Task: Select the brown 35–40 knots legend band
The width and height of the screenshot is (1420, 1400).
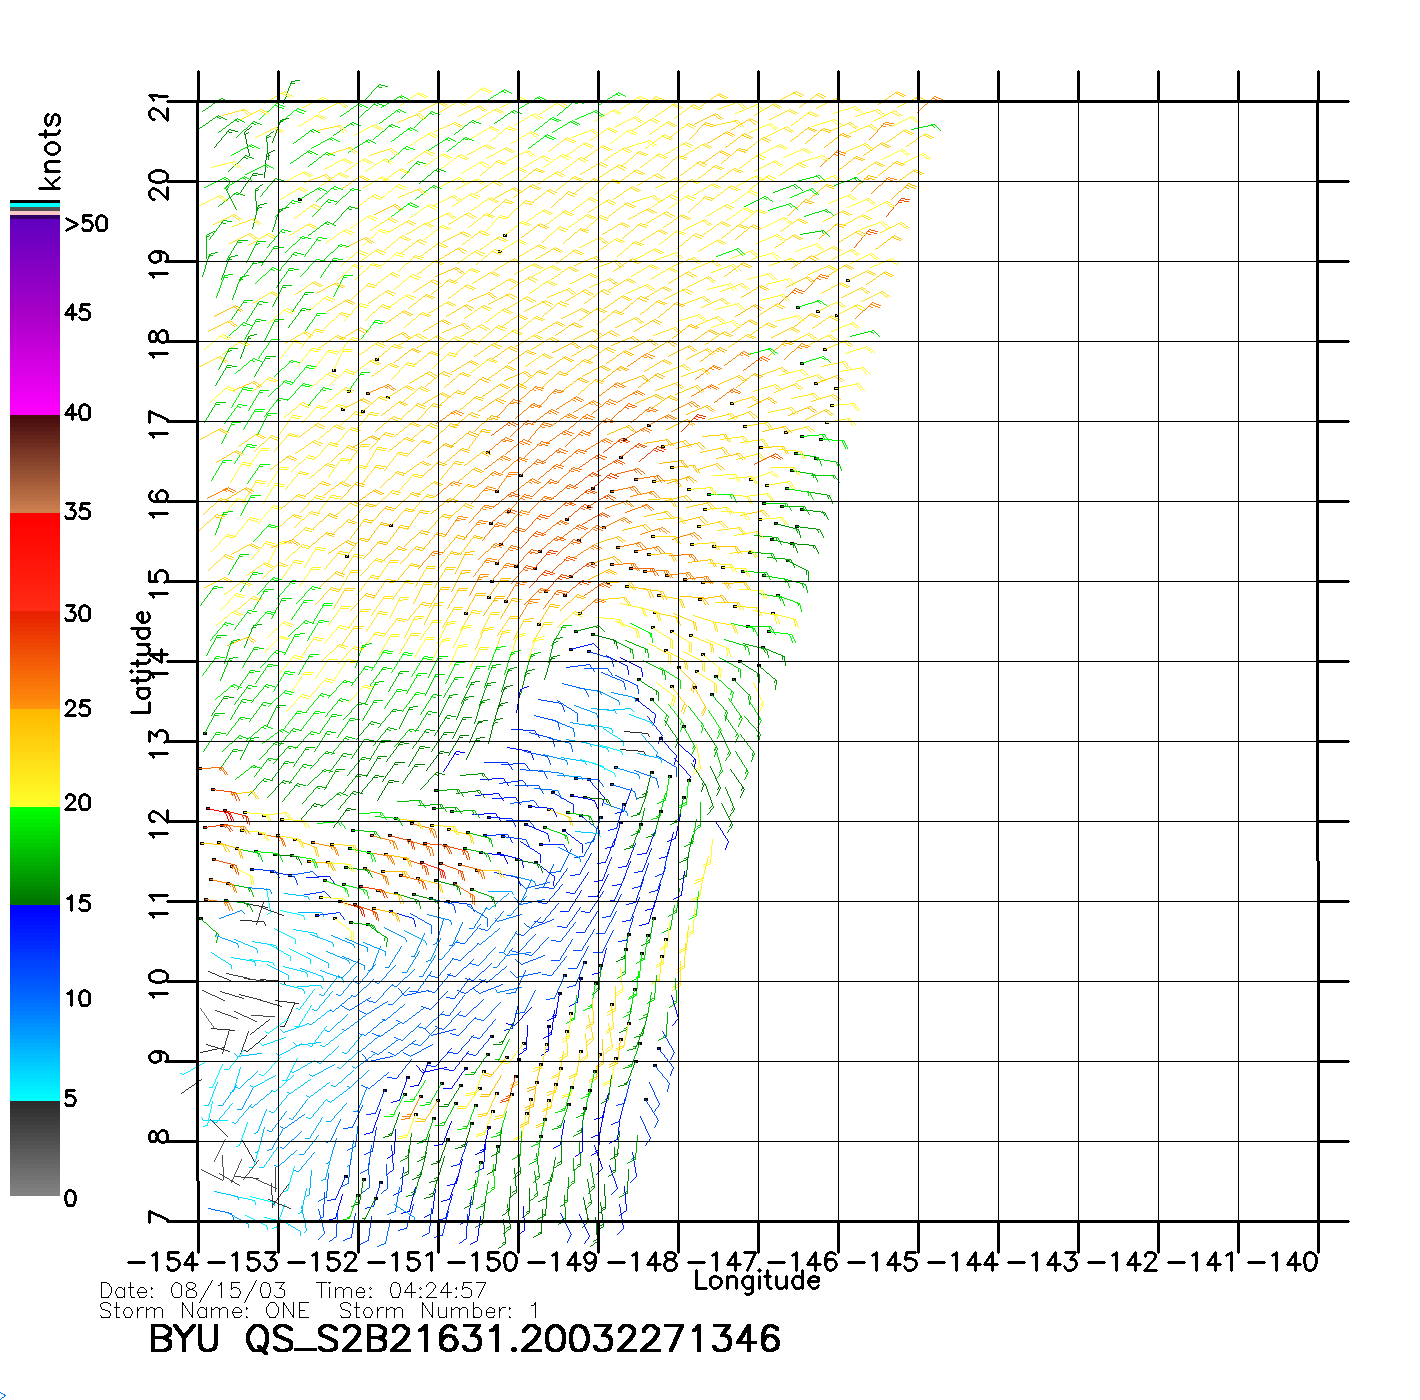Action: 35,464
